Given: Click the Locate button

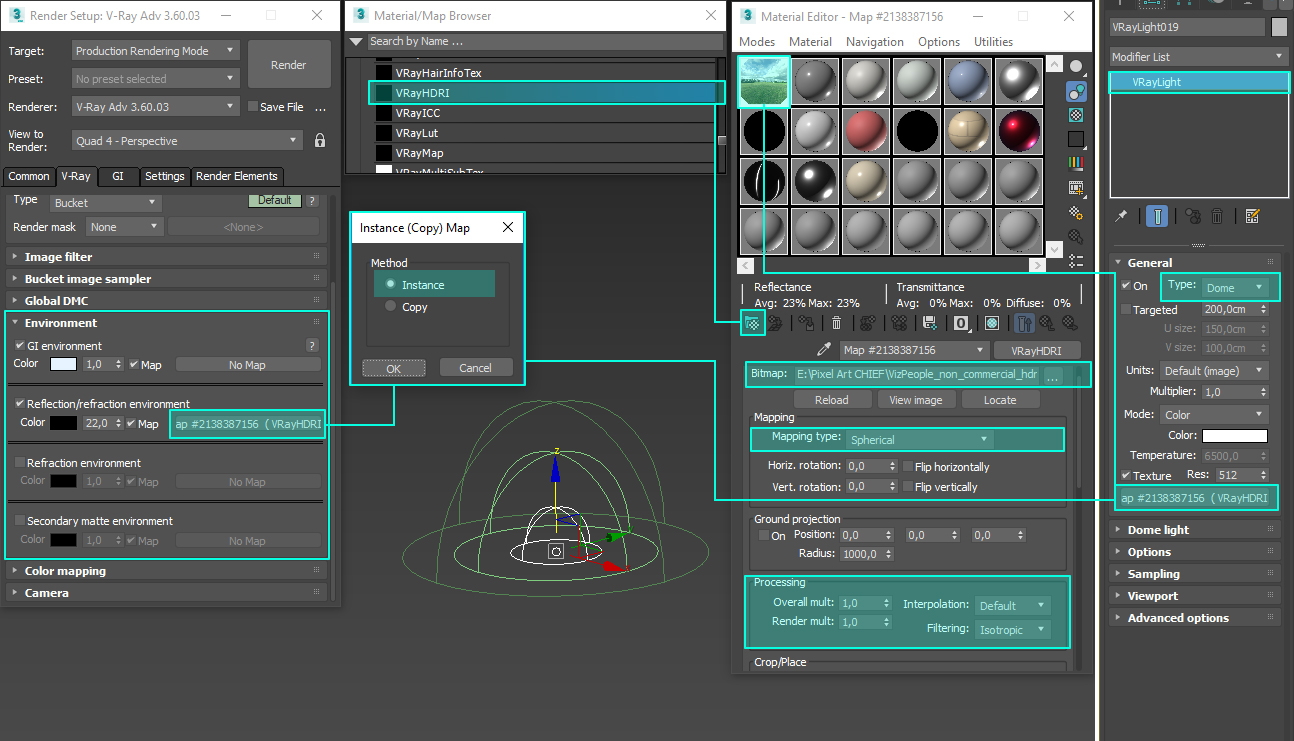Looking at the screenshot, I should pyautogui.click(x=1000, y=400).
